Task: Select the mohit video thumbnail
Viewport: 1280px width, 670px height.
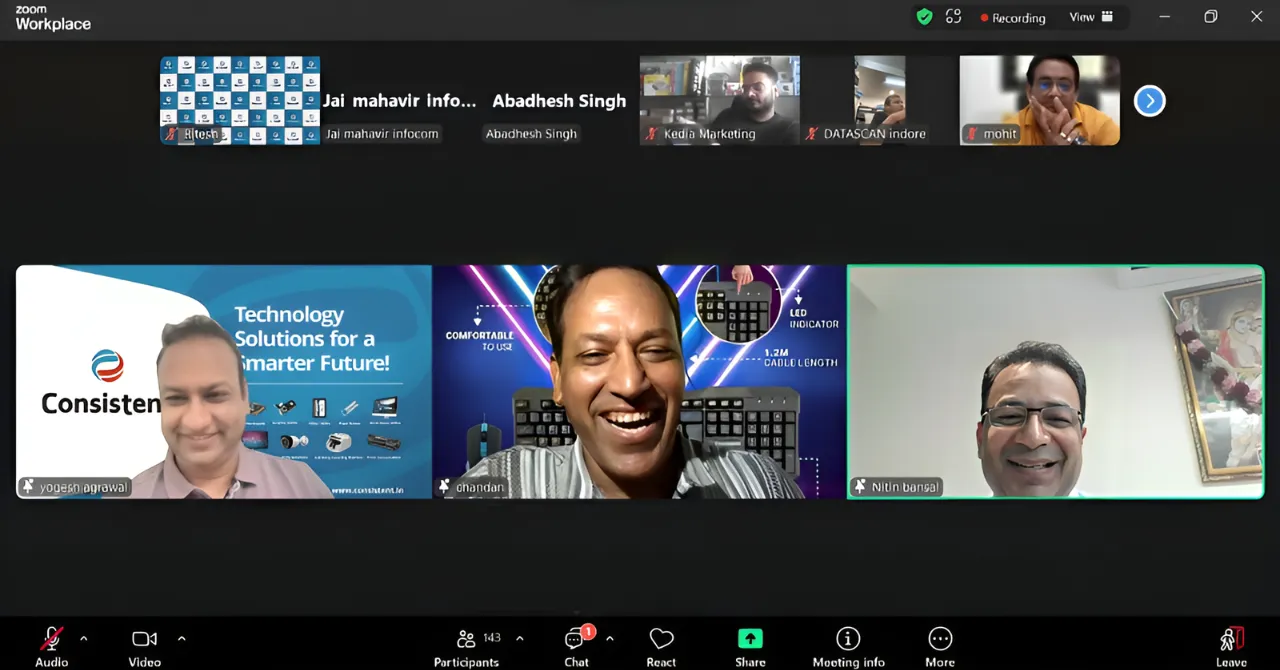Action: (x=1039, y=100)
